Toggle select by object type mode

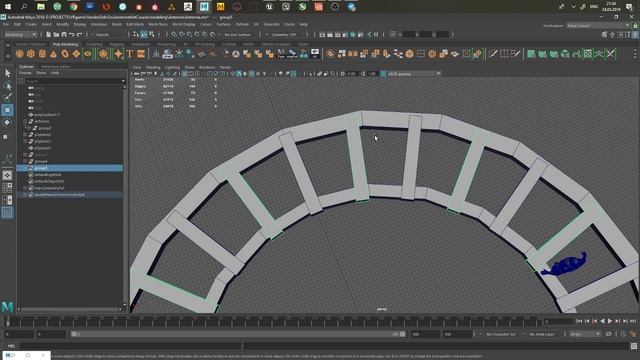coord(144,35)
